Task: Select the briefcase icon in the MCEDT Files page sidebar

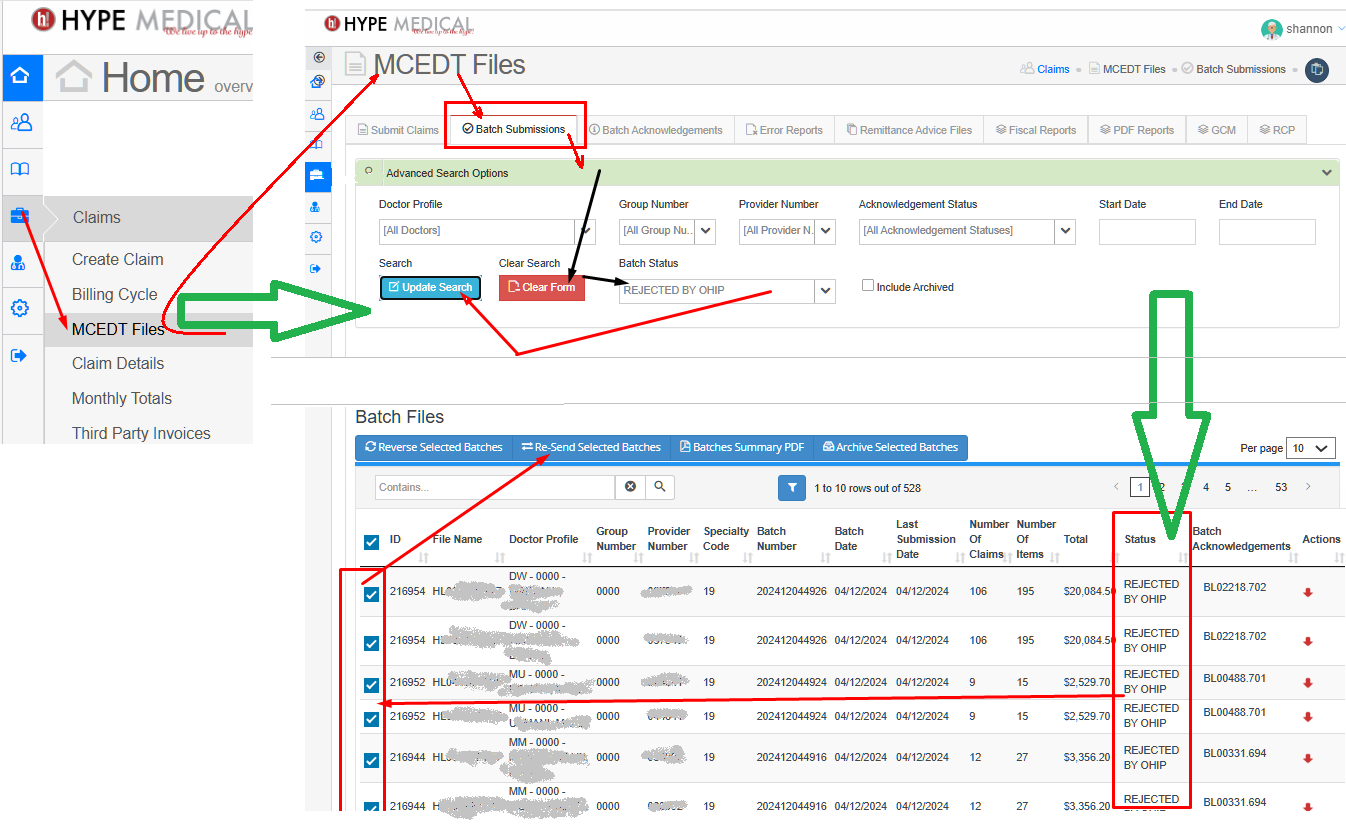Action: [x=318, y=176]
